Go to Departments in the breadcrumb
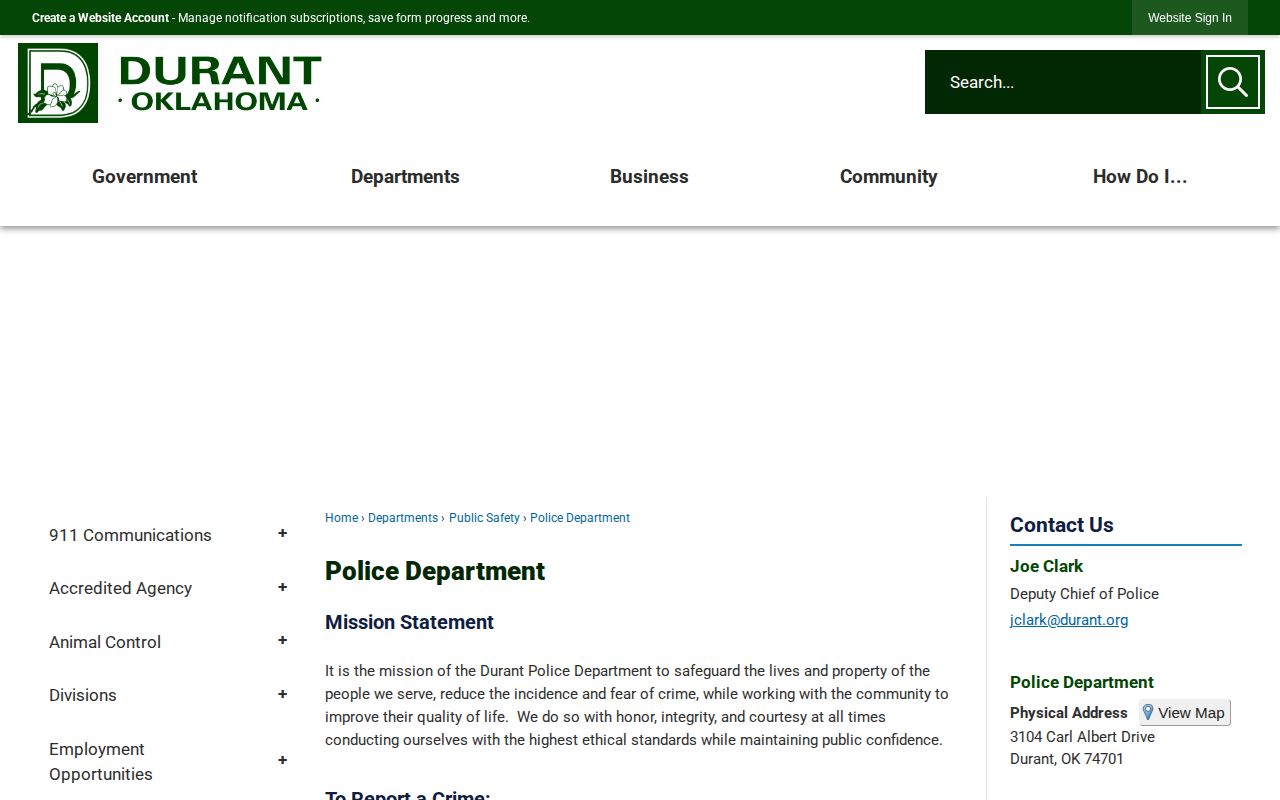Viewport: 1280px width, 800px height. coord(403,518)
